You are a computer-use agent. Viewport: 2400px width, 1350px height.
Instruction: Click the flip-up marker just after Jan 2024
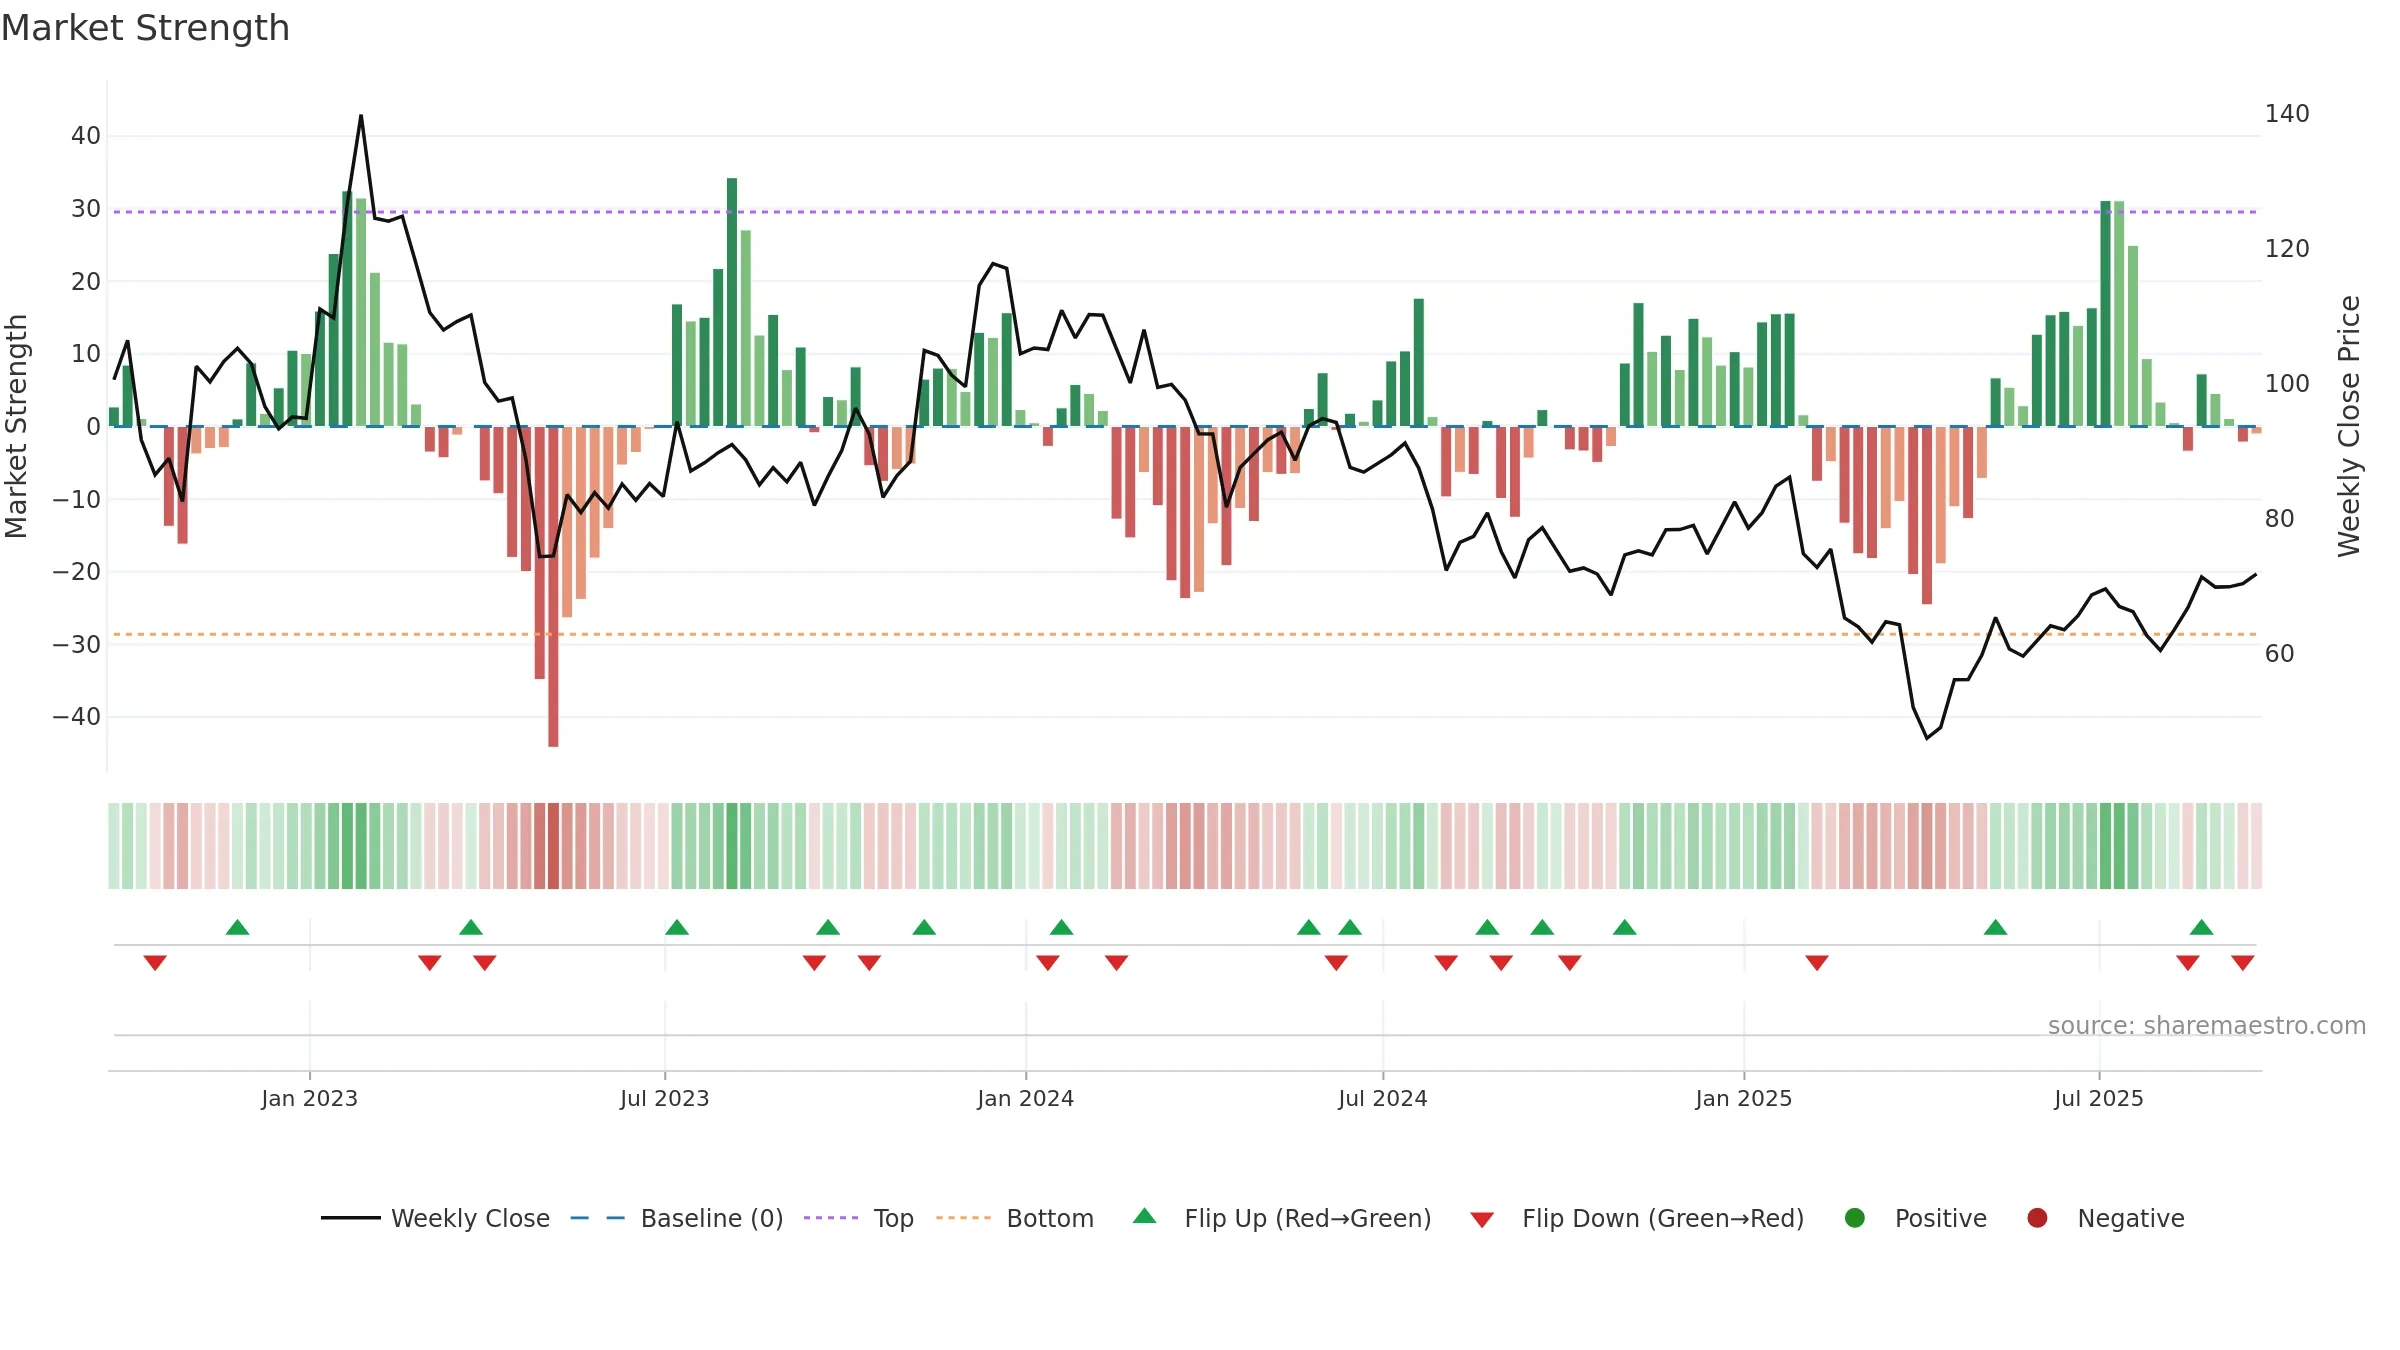(x=1062, y=927)
